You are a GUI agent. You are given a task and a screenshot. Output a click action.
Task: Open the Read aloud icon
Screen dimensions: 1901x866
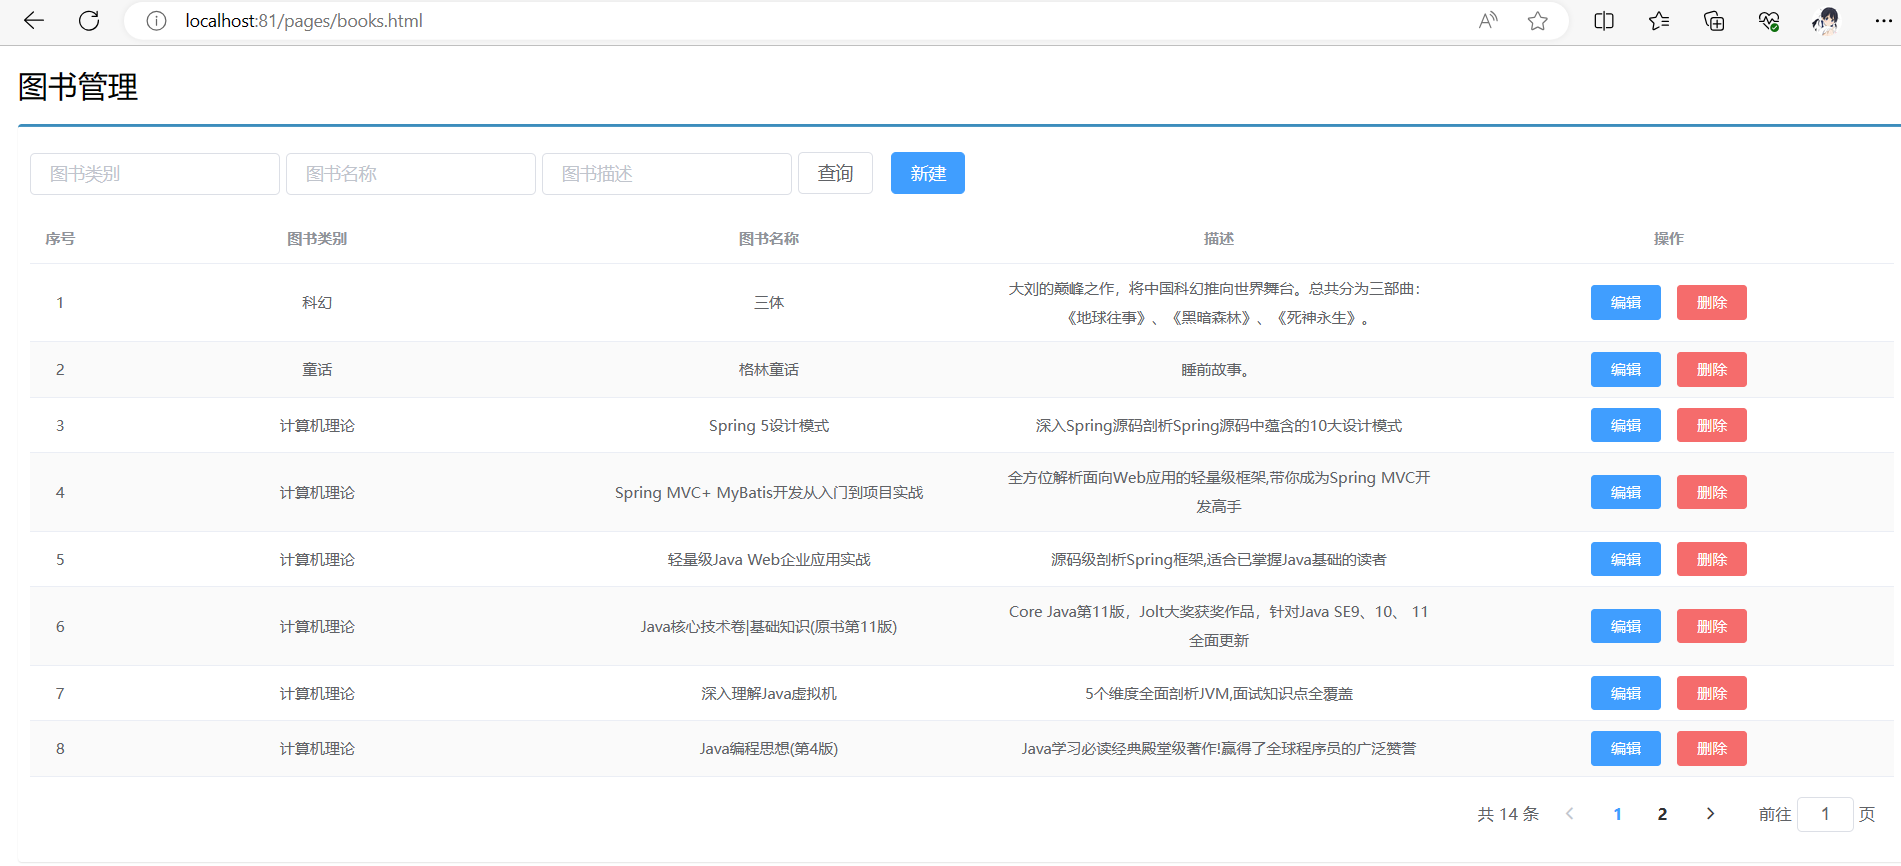pyautogui.click(x=1488, y=21)
